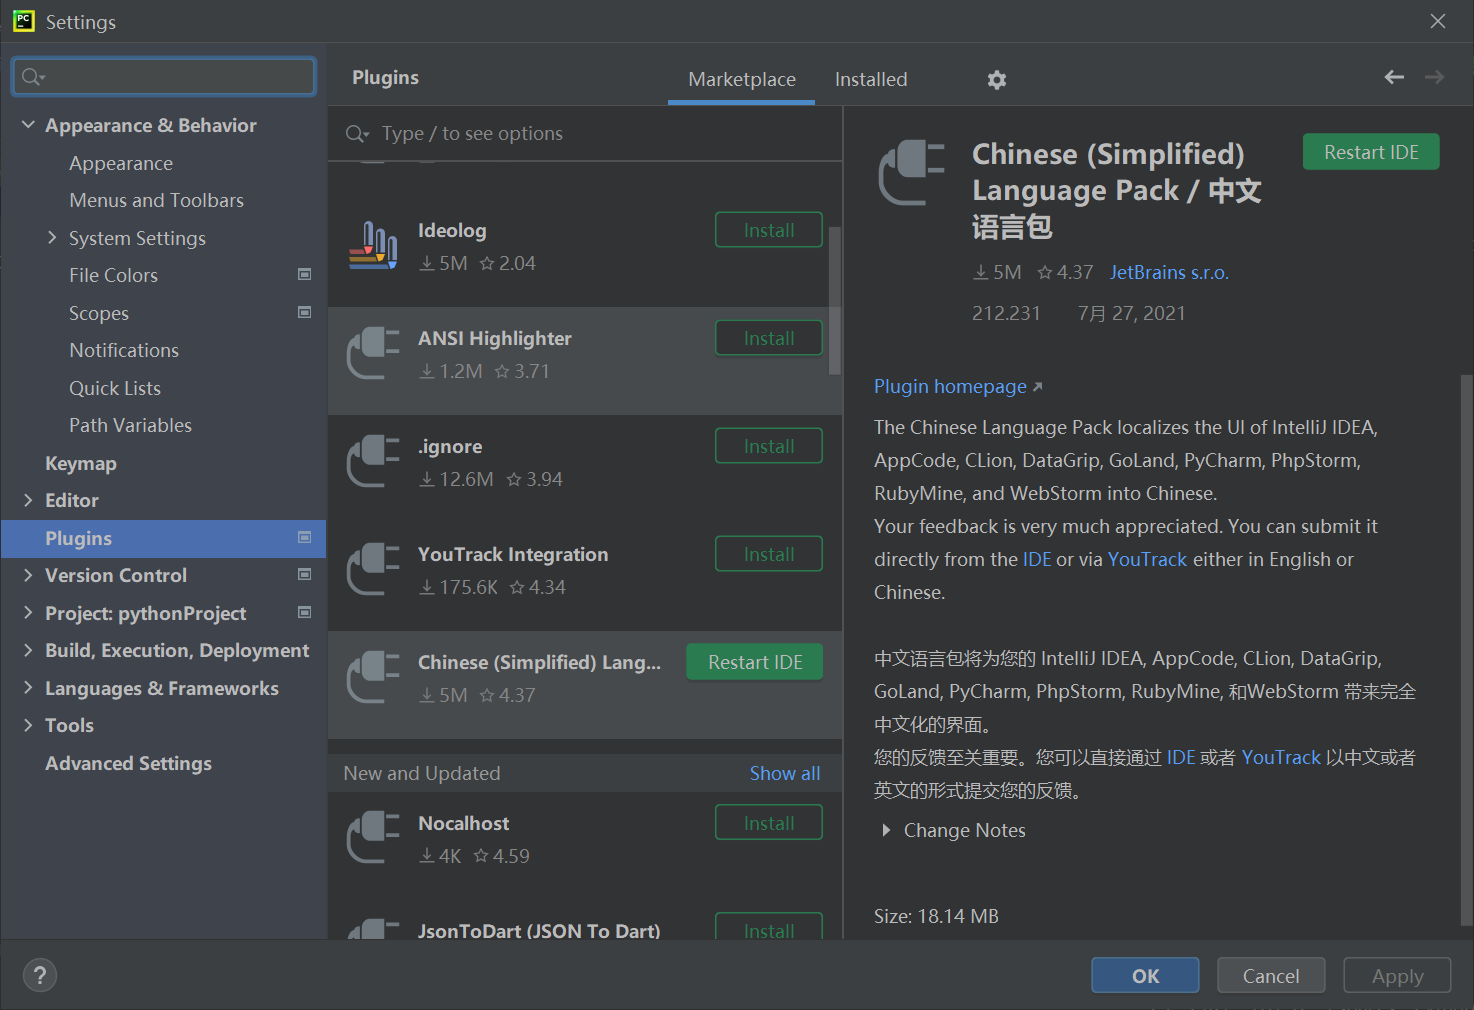Image resolution: width=1474 pixels, height=1010 pixels.
Task: Go forward with the right arrow
Action: point(1435,77)
